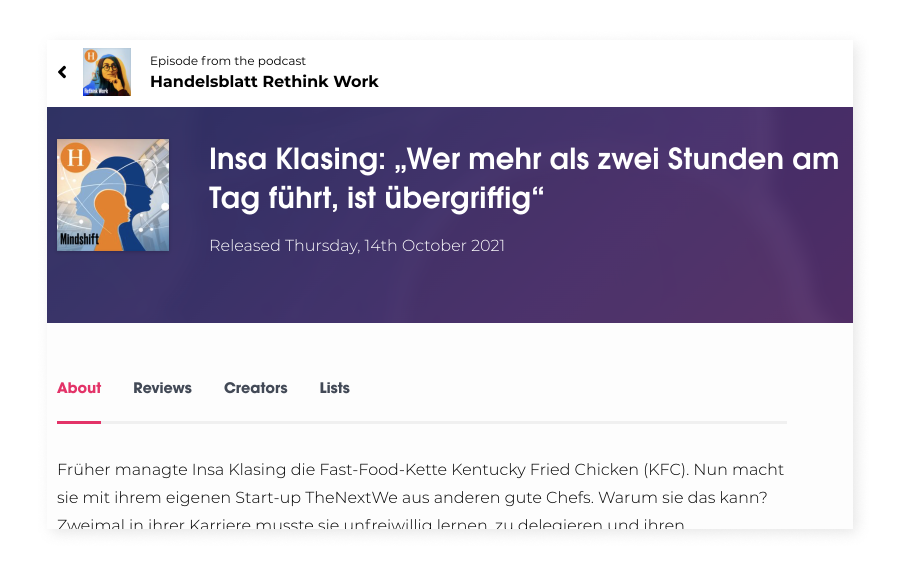Open the small Rethink Work podcast thumbnail
Viewport: 900px width, 569px height.
pyautogui.click(x=107, y=72)
